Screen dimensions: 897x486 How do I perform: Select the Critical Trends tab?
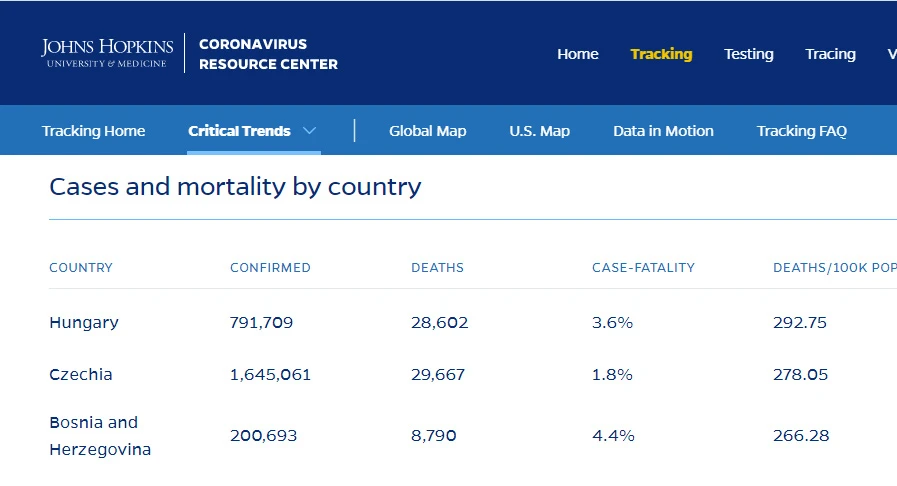point(240,131)
